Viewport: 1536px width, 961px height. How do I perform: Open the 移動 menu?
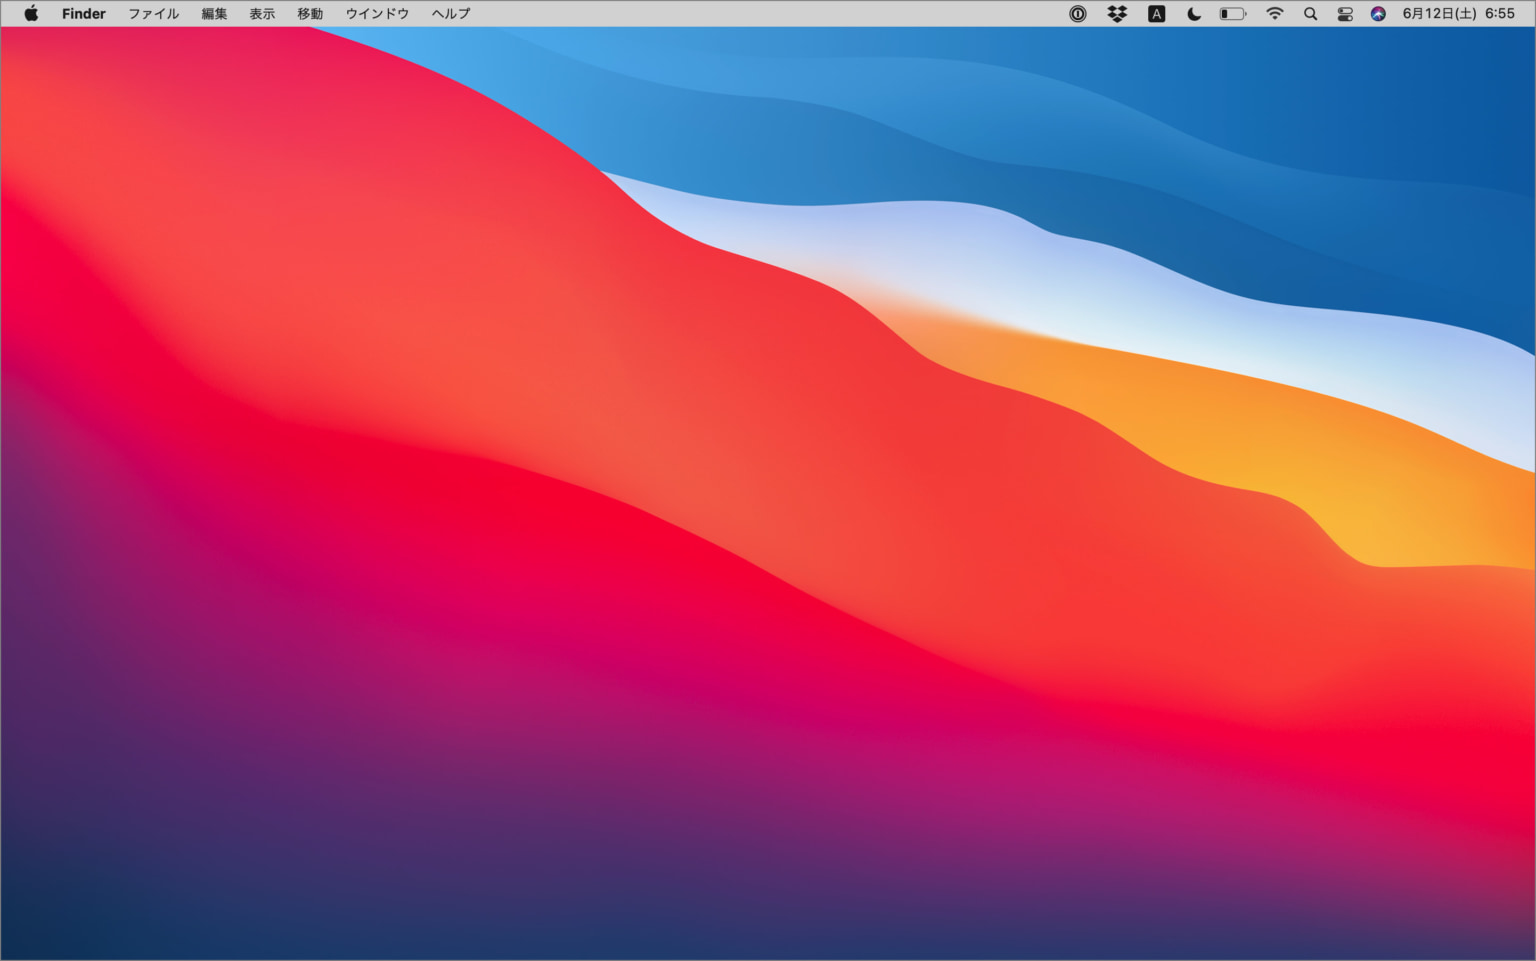(310, 14)
